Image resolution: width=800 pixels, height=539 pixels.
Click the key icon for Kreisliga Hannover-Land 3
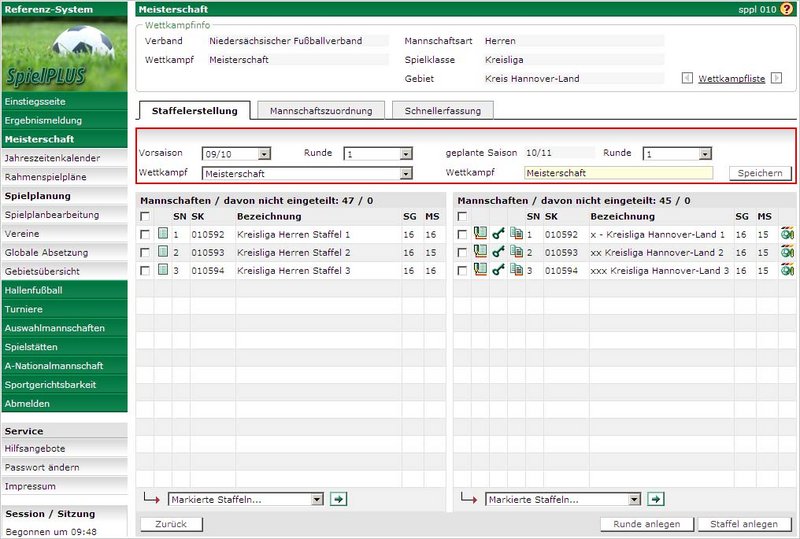498,270
